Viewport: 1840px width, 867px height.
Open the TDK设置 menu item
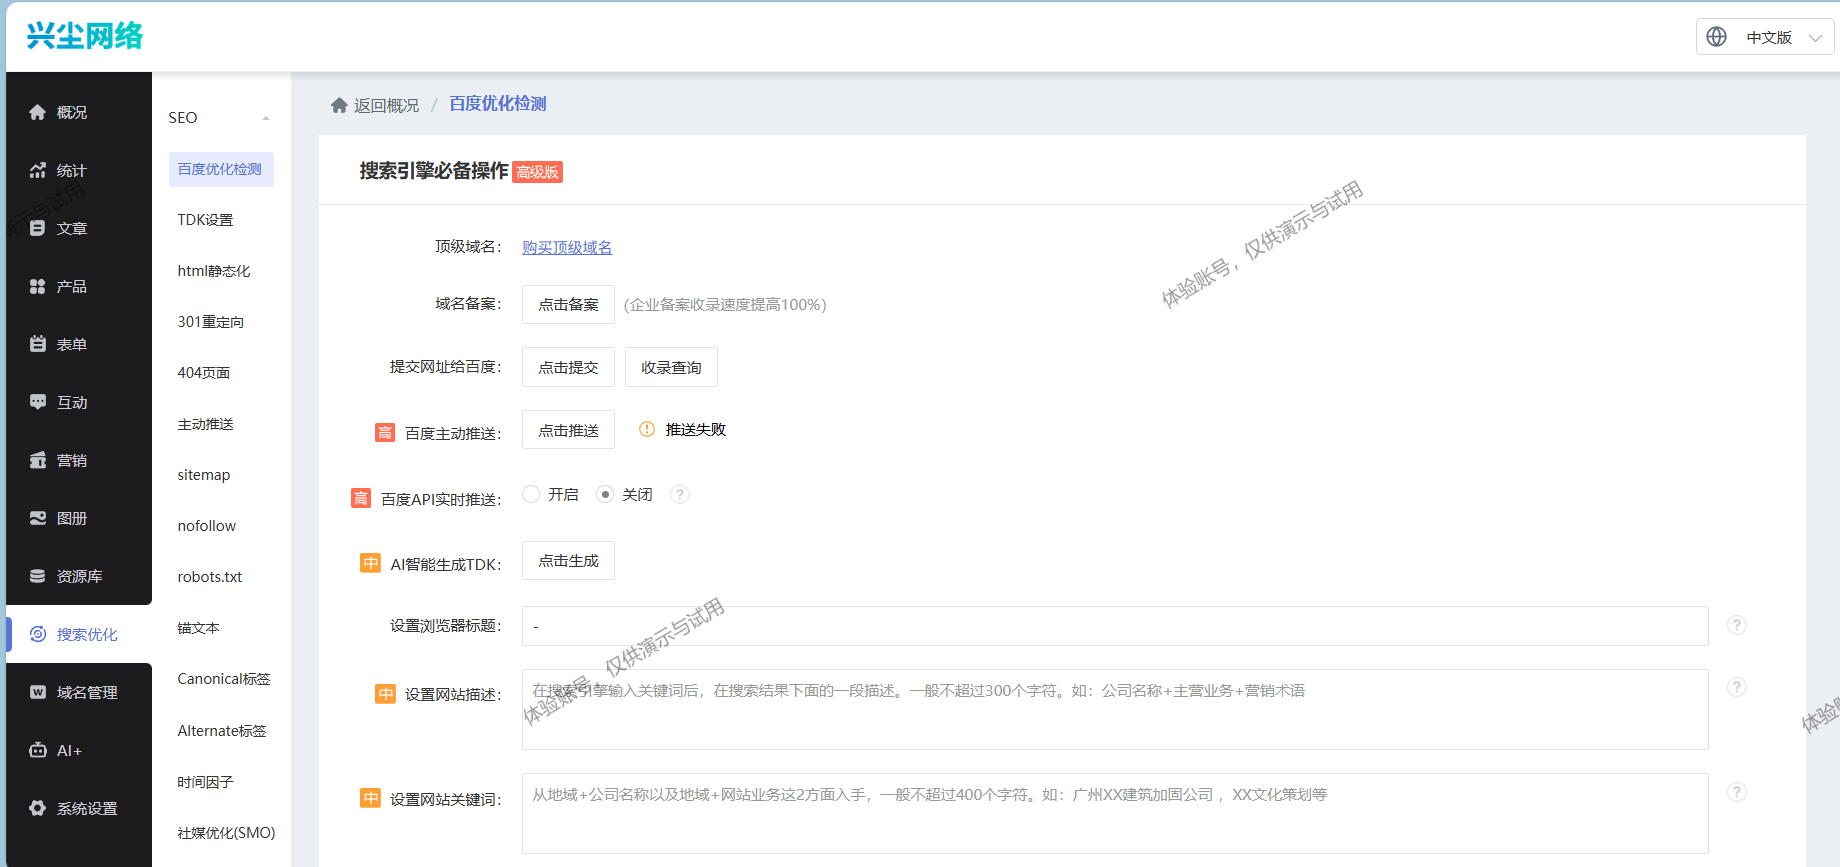pyautogui.click(x=205, y=220)
